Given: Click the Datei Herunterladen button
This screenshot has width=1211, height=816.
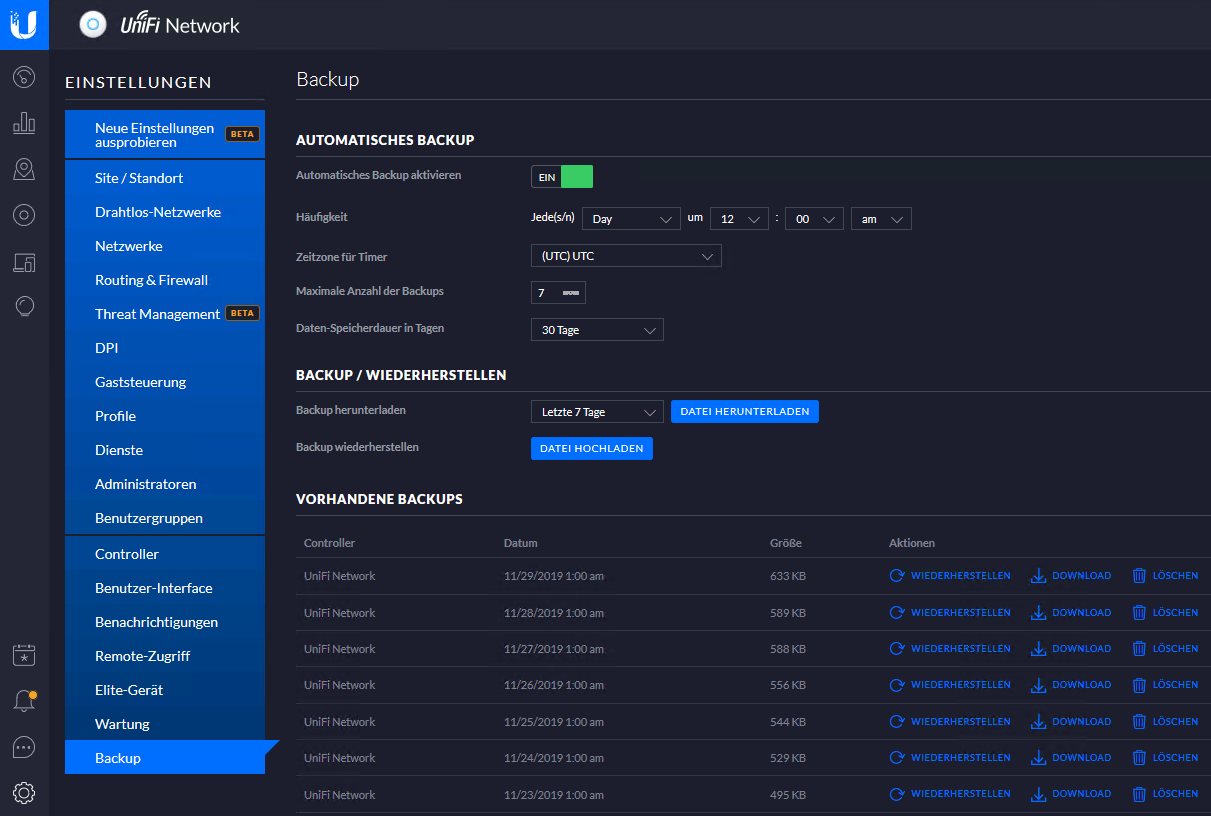Looking at the screenshot, I should click(744, 412).
